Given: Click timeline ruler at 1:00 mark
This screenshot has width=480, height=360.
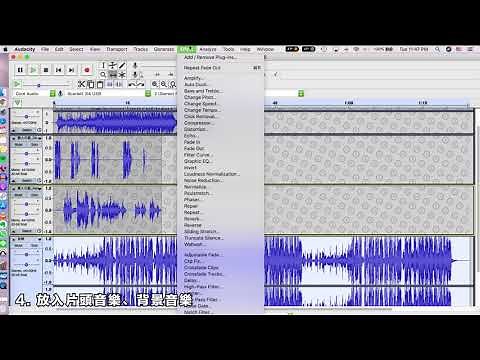Looking at the screenshot, I should click(x=349, y=103).
